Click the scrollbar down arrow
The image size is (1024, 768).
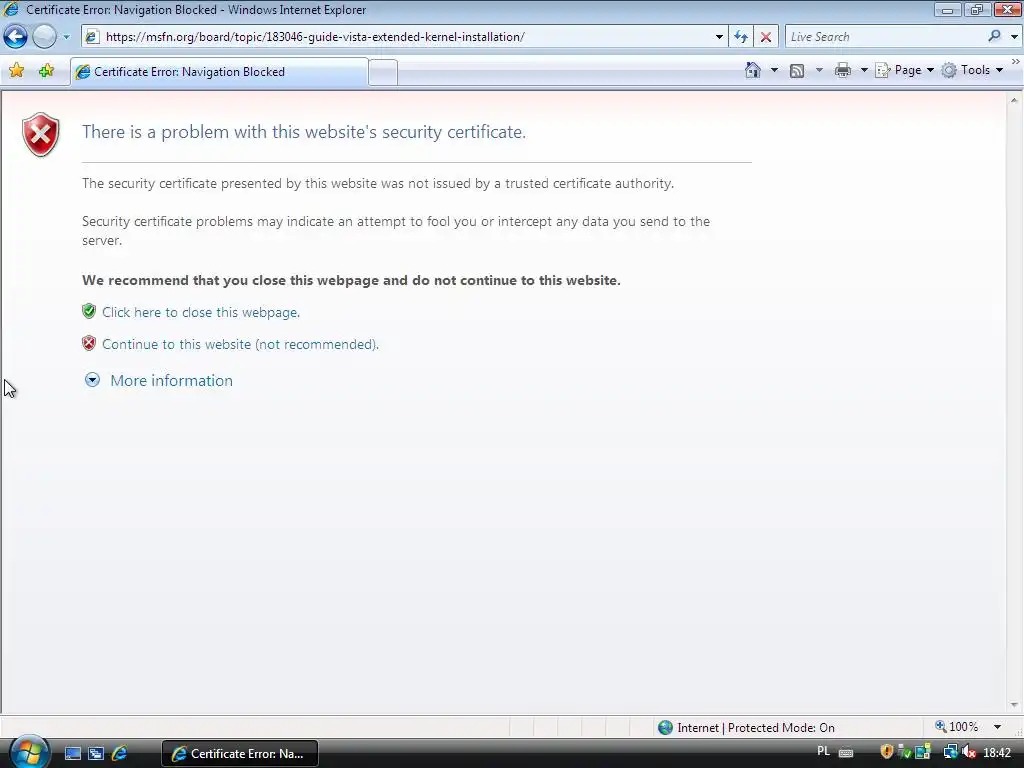(1014, 705)
